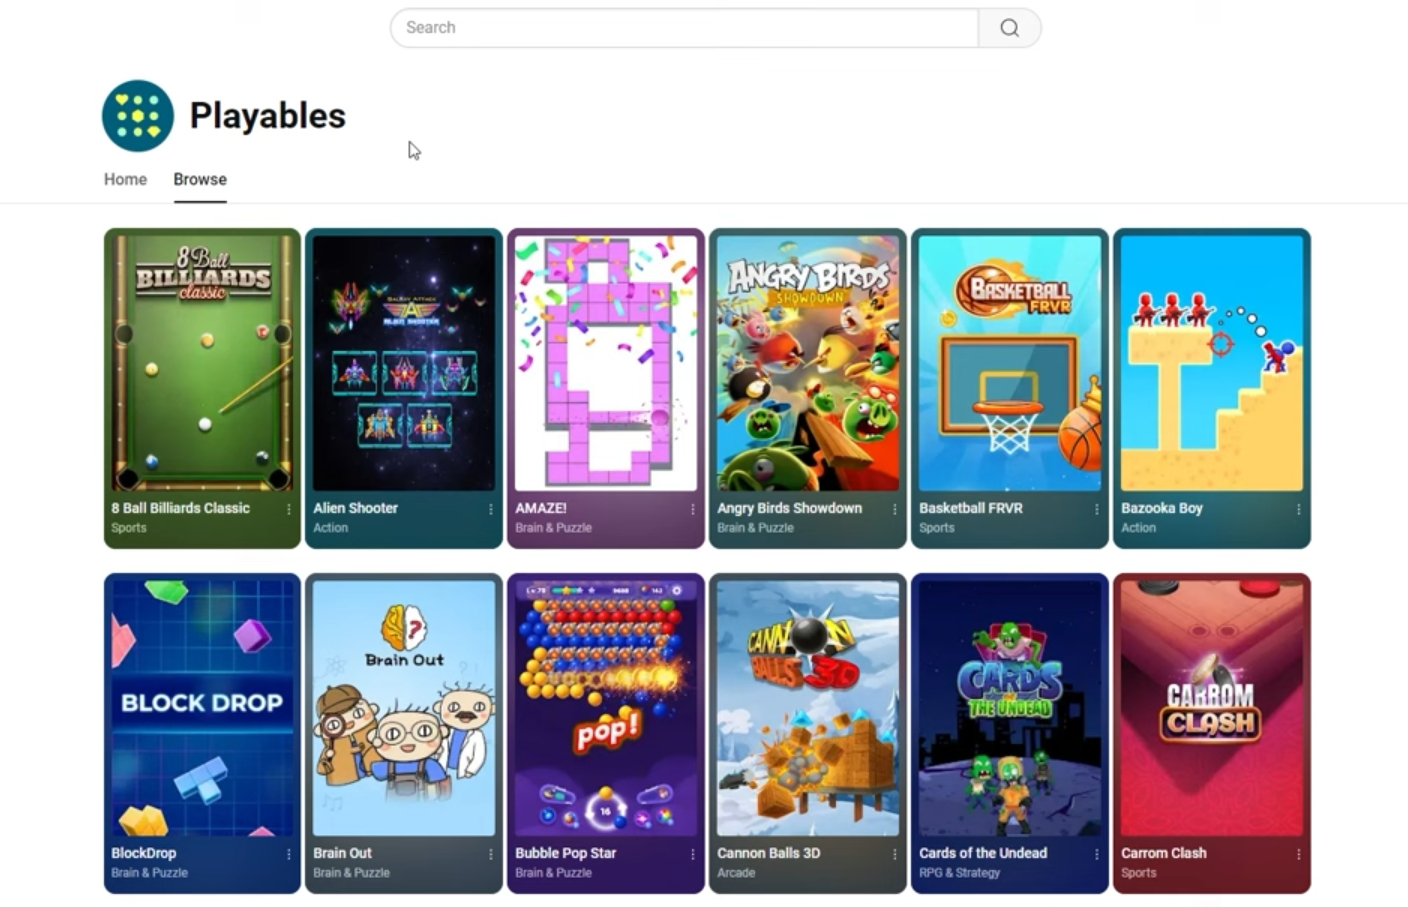Click the Bubble Pop Star title link

(x=565, y=853)
